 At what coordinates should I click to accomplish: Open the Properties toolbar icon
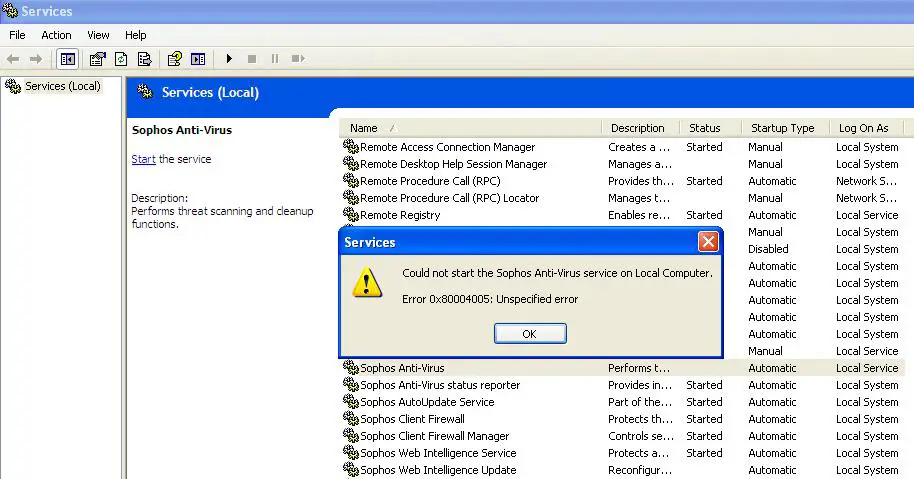(x=97, y=59)
